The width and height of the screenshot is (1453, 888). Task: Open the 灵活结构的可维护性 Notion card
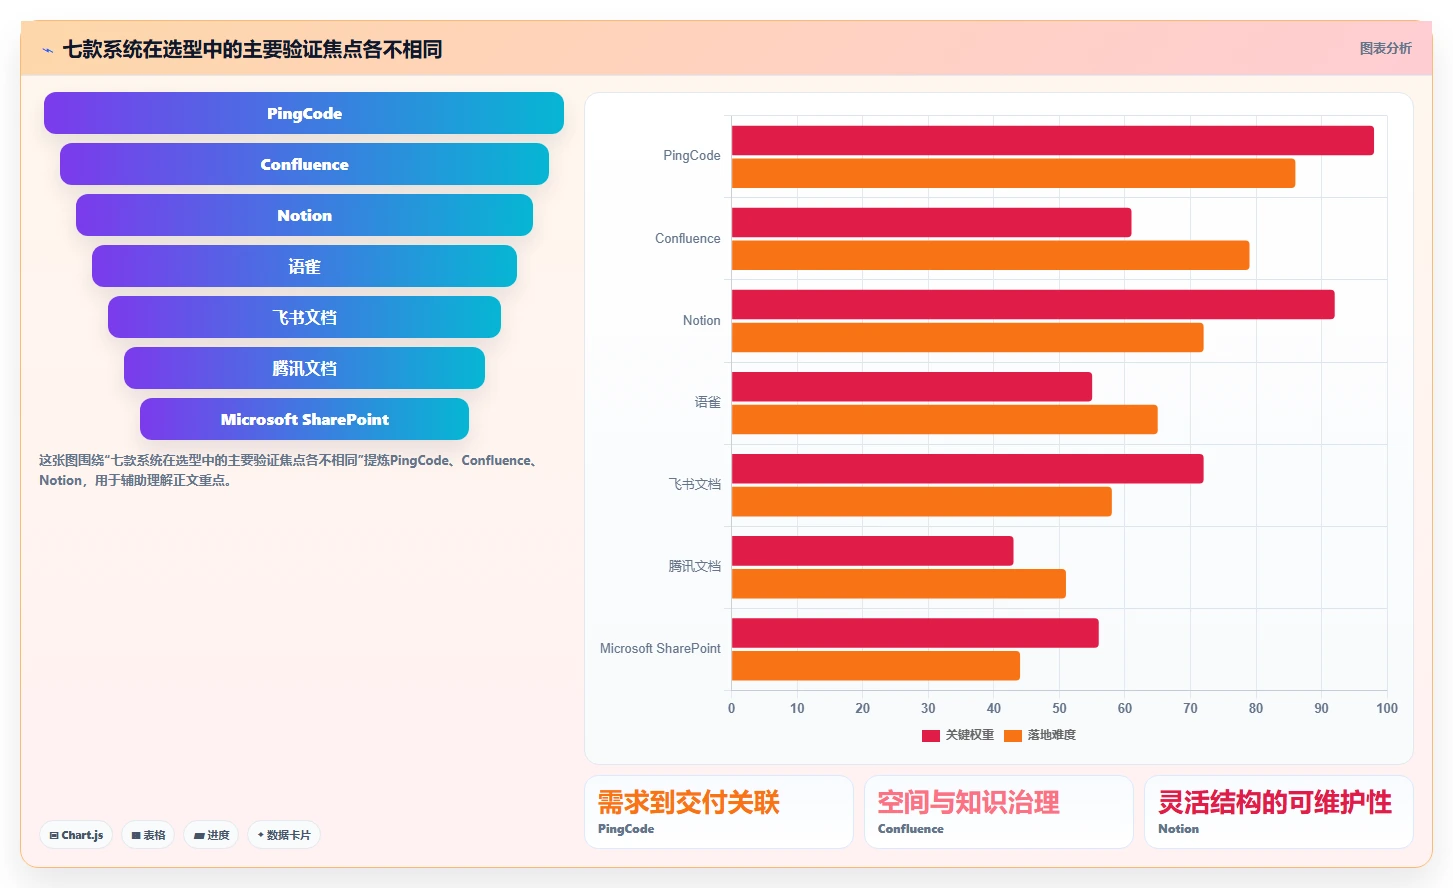coord(1278,812)
